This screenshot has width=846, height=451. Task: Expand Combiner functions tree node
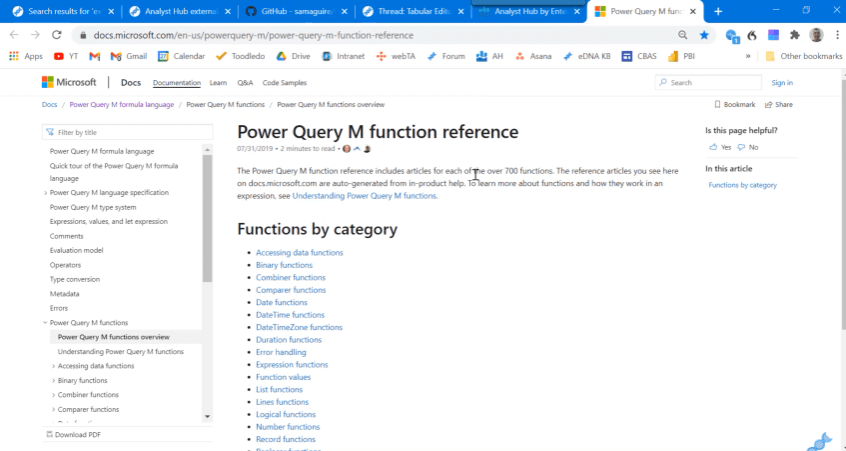pyautogui.click(x=53, y=395)
